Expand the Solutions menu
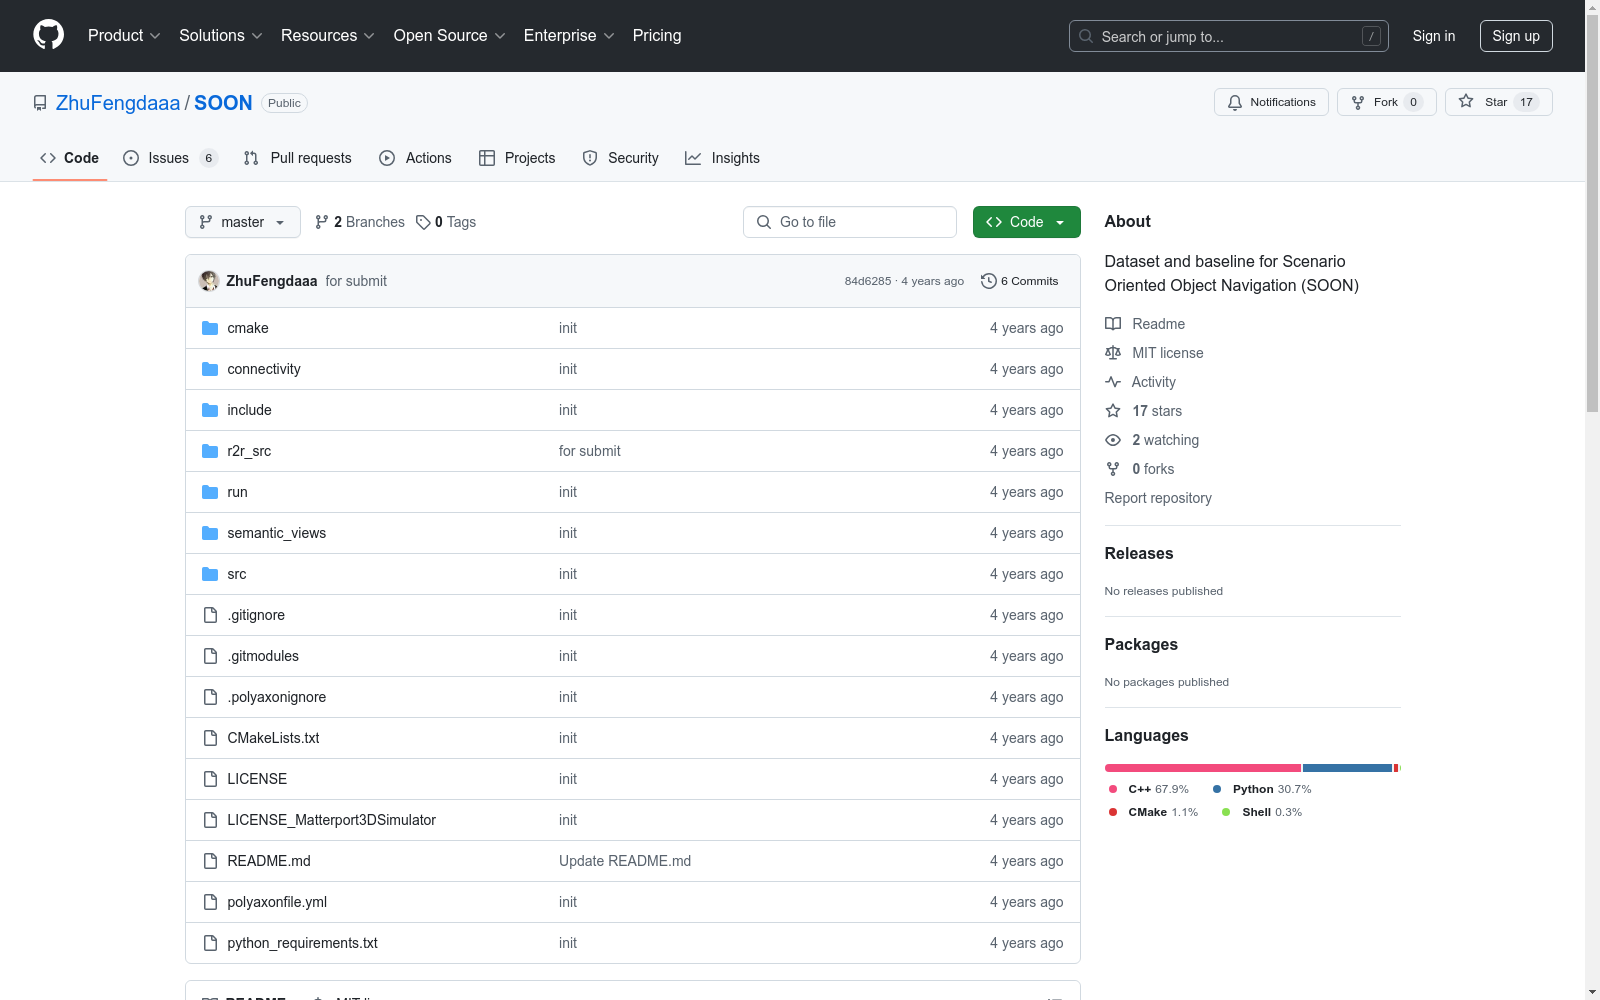This screenshot has height=1000, width=1600. click(x=221, y=36)
